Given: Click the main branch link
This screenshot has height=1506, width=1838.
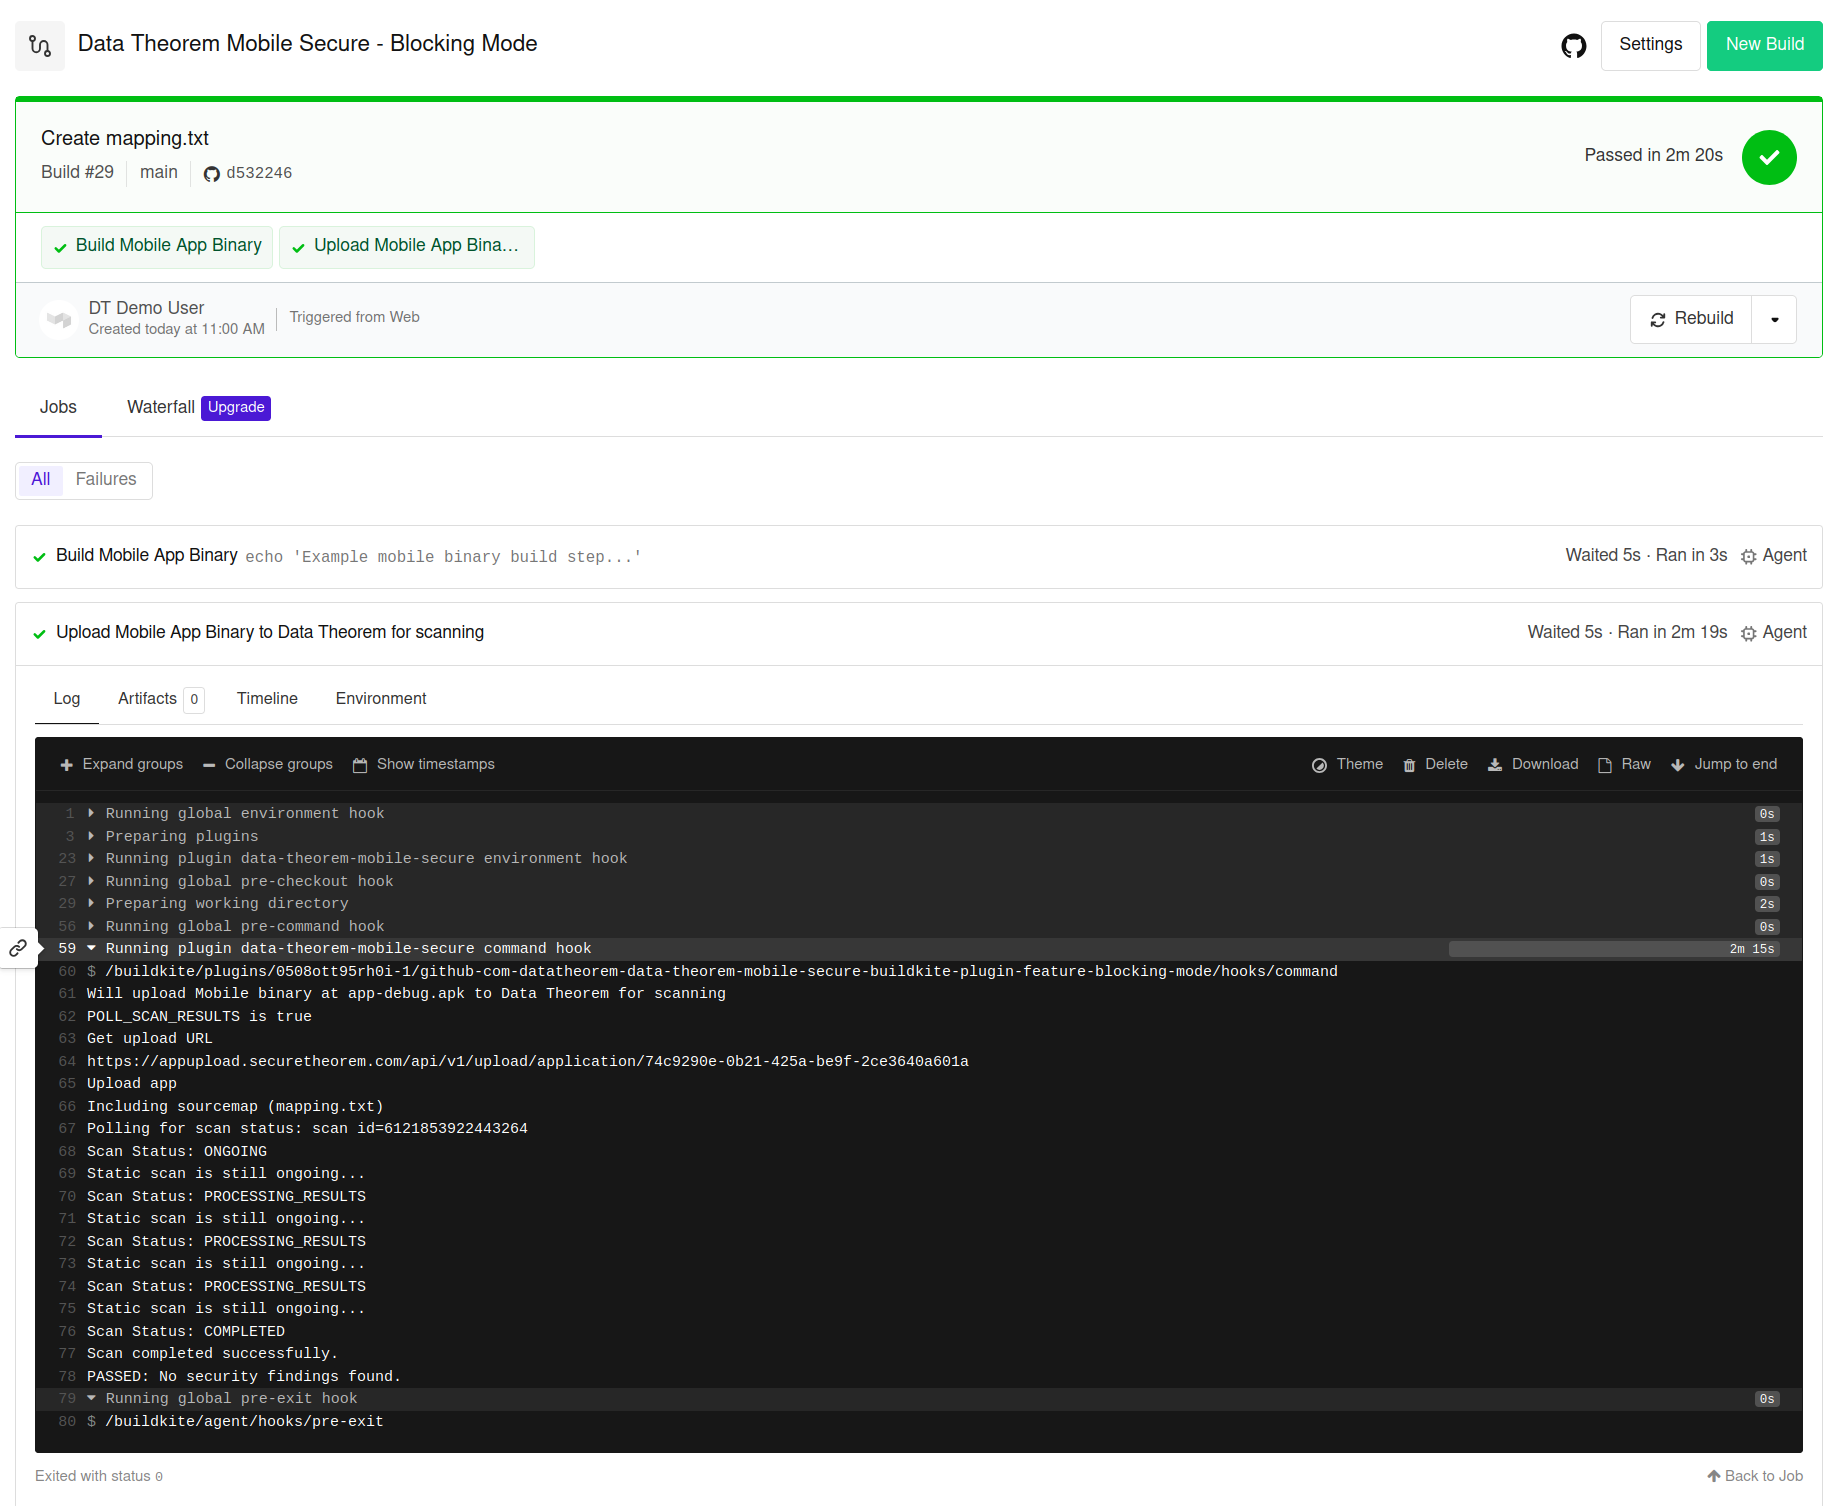Looking at the screenshot, I should [x=159, y=173].
